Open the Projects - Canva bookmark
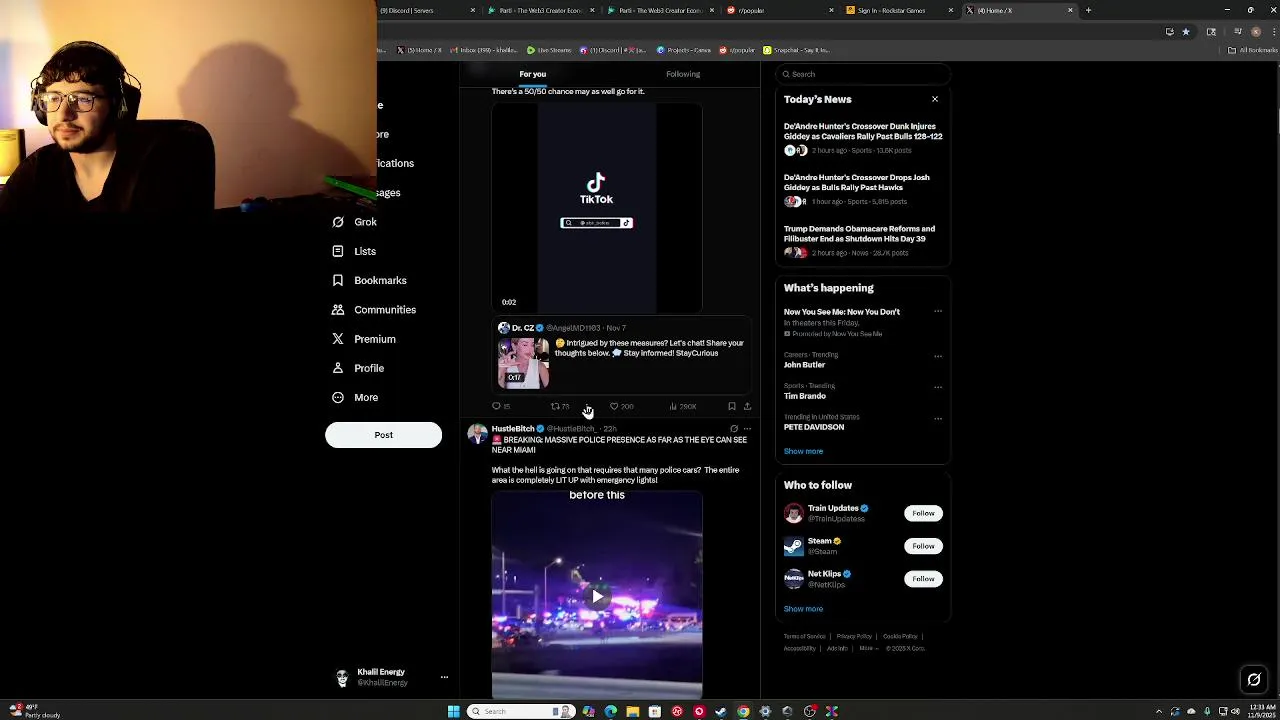 tap(683, 50)
